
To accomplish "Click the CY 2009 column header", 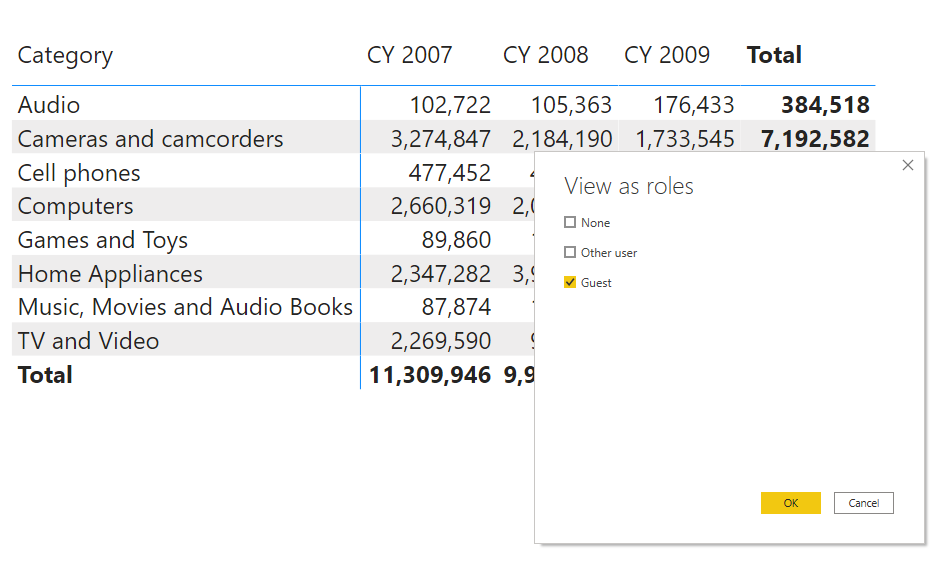I will (667, 55).
